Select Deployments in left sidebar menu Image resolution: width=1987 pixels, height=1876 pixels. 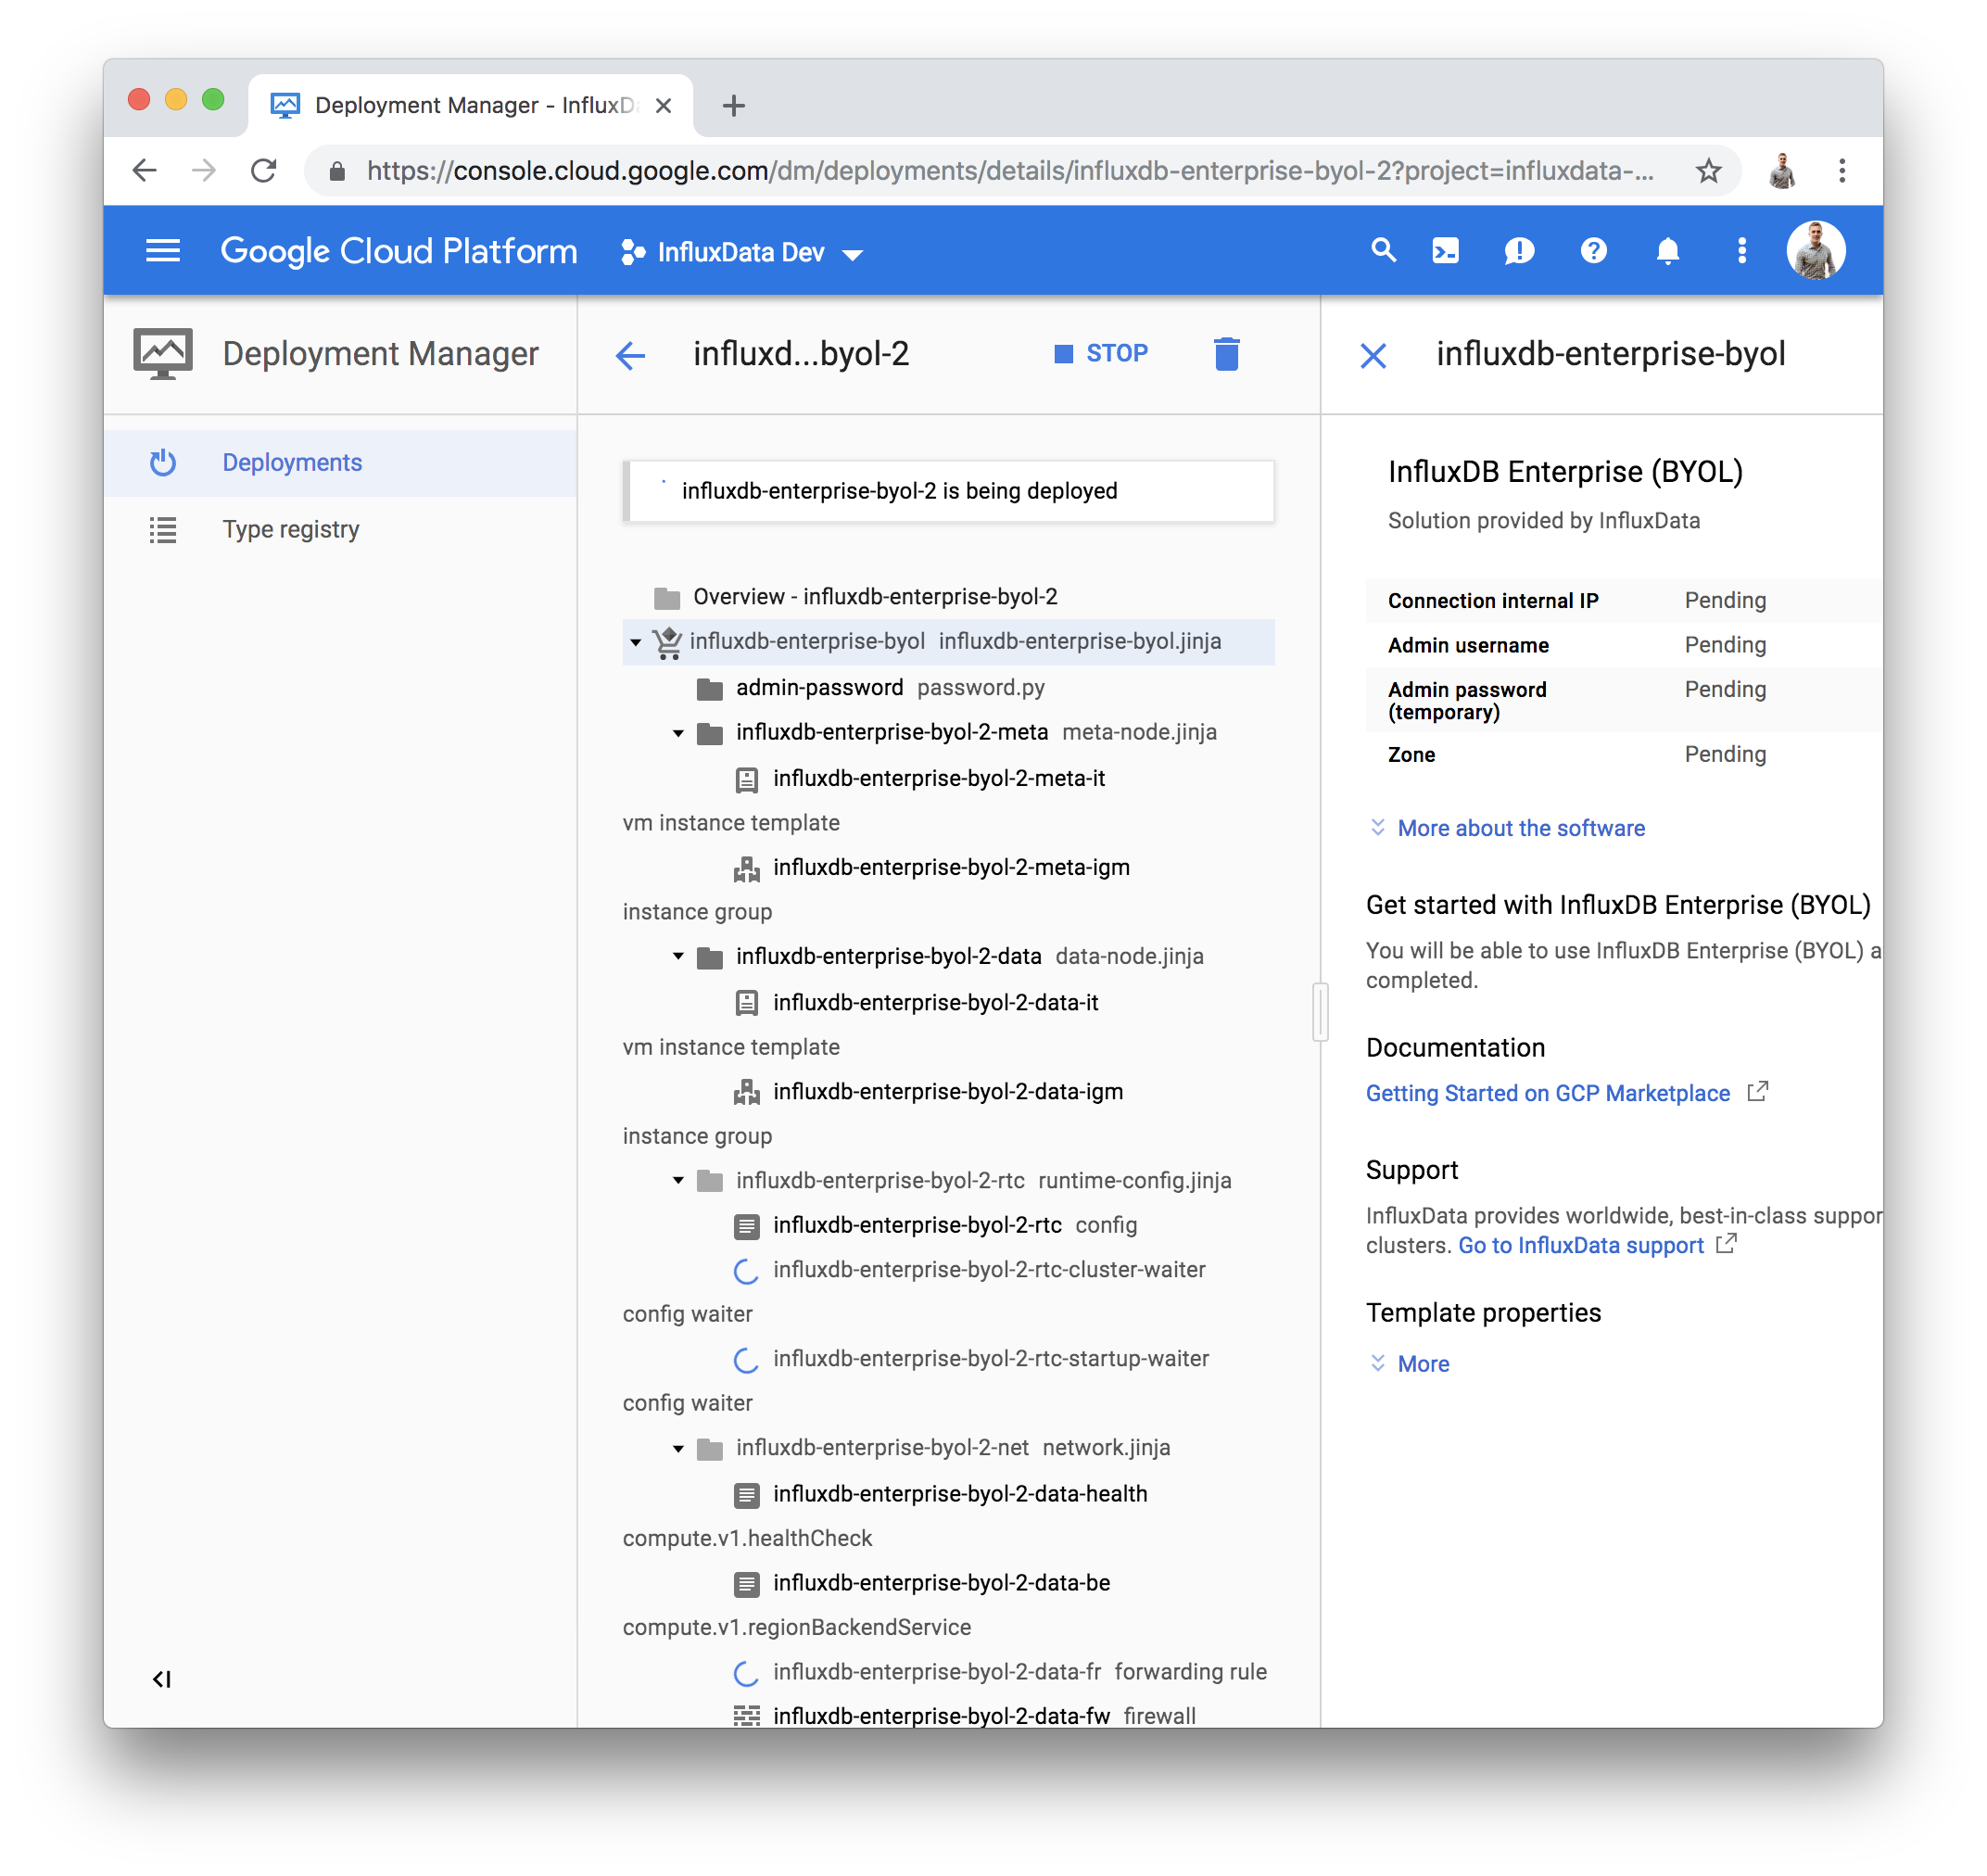tap(289, 462)
